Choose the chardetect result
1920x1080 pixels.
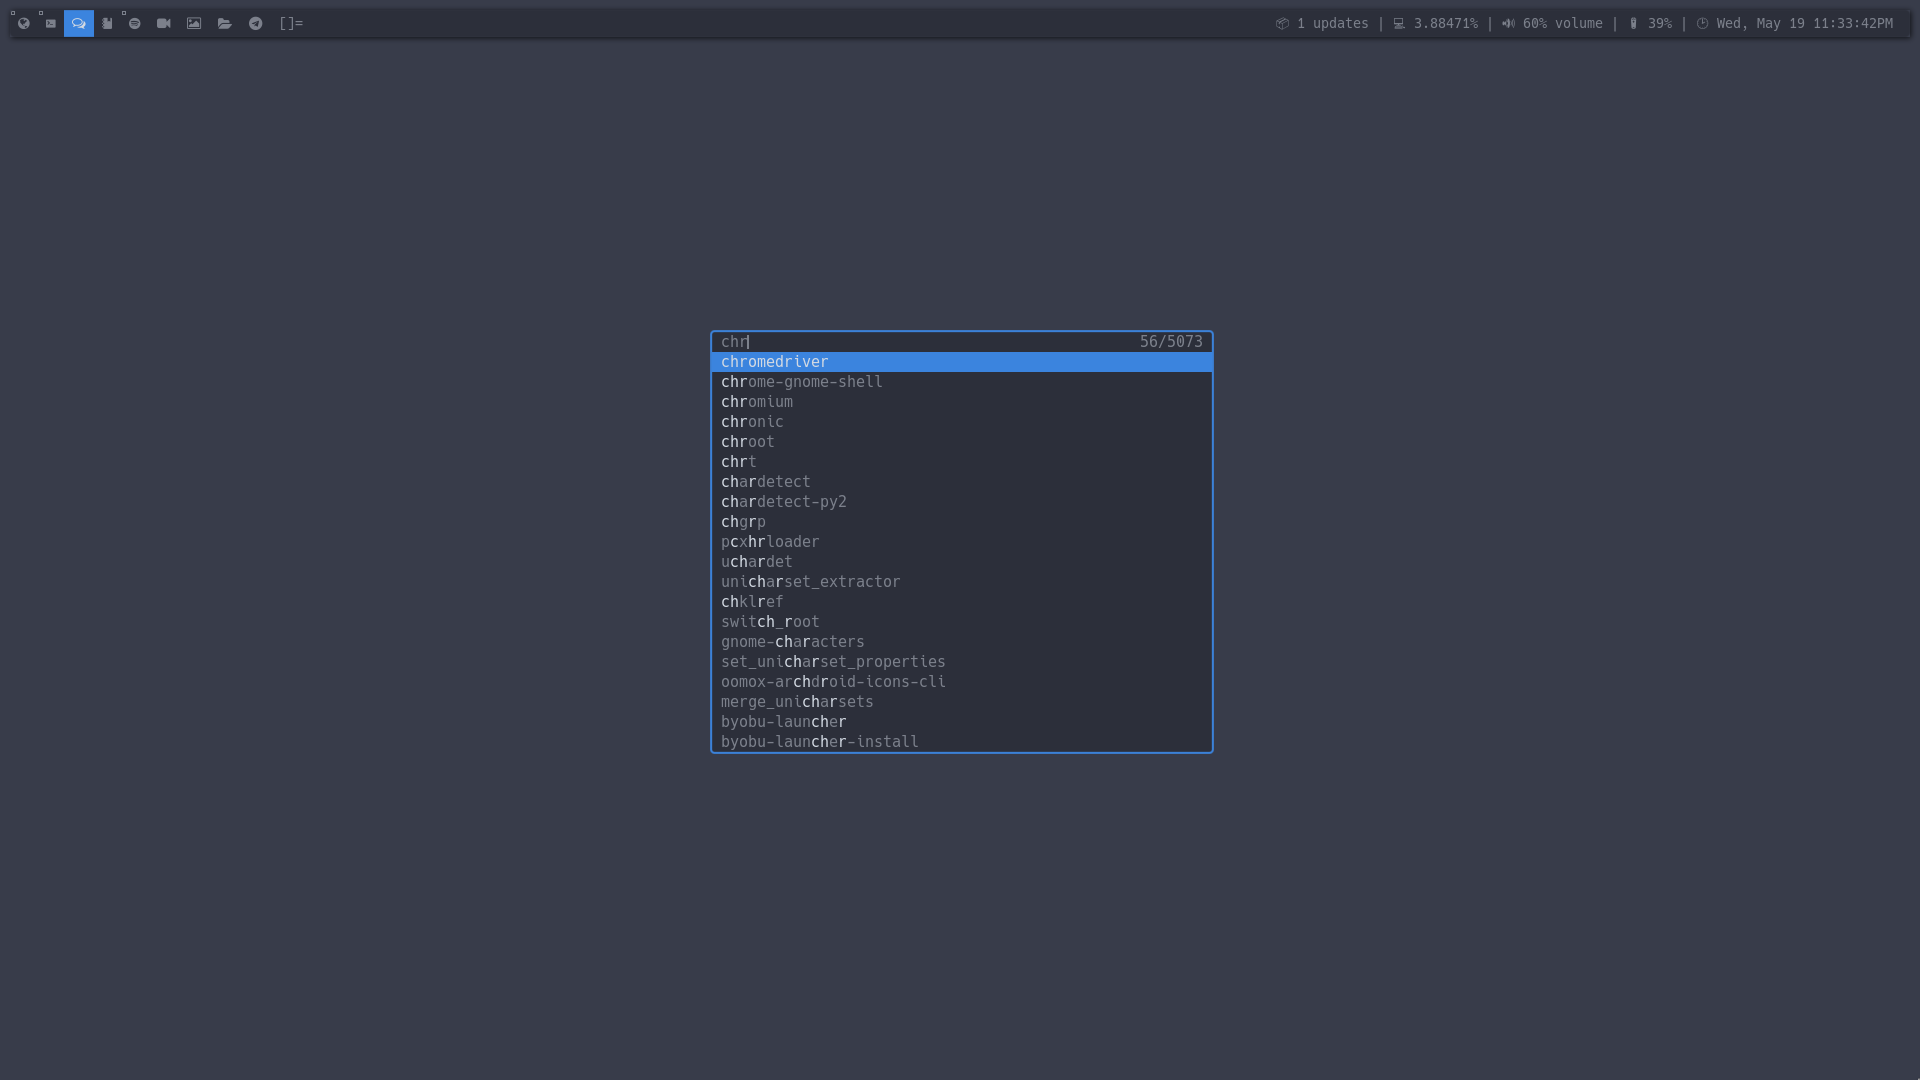tap(962, 482)
